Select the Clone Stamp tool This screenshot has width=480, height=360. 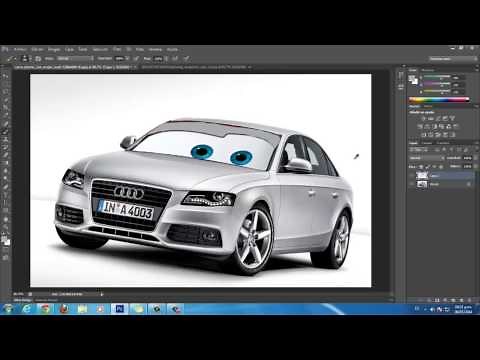[6, 139]
